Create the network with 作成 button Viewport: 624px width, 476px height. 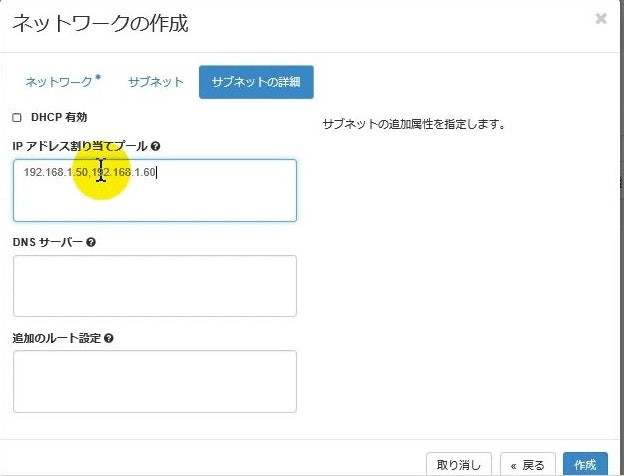(x=585, y=464)
